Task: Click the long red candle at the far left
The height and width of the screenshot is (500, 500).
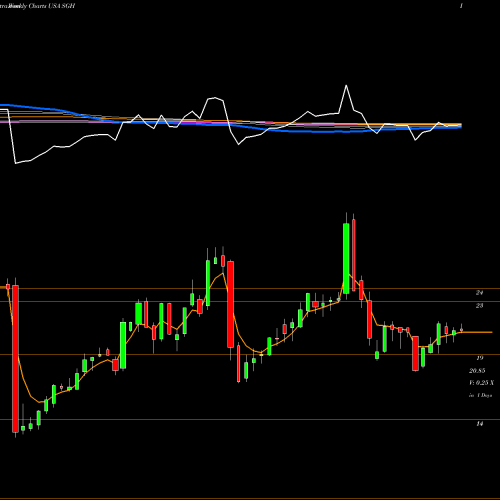Action: [15, 359]
